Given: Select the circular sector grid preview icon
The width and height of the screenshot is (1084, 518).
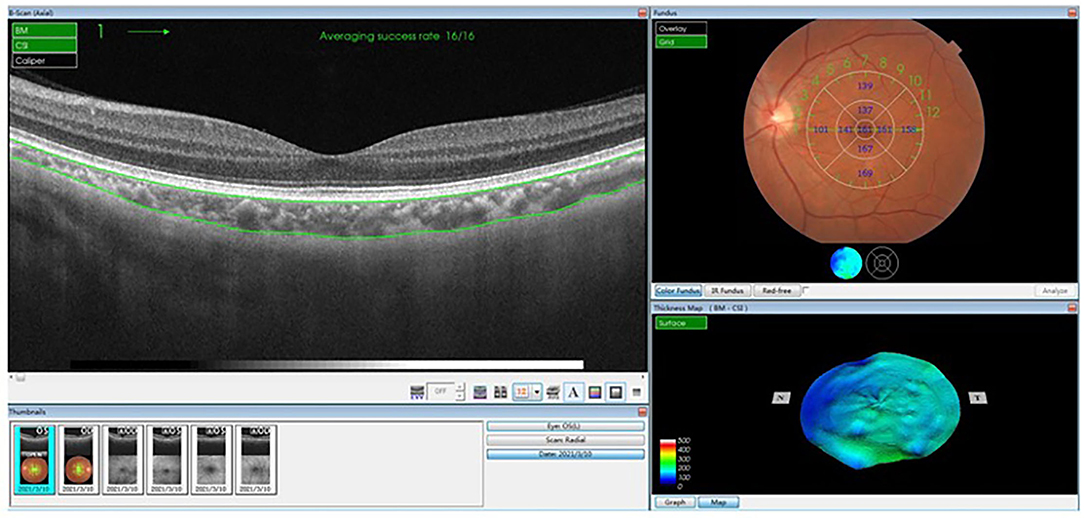Looking at the screenshot, I should 883,263.
